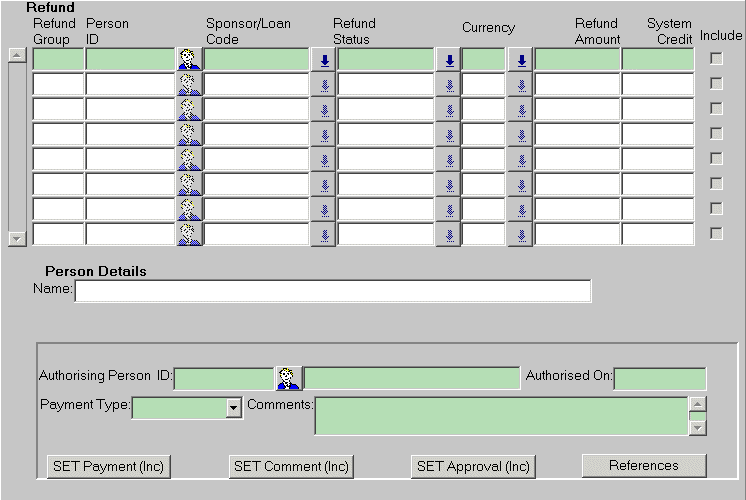Click SET Comment (Inc) button
Viewport: 746px width, 500px height.
(291, 466)
